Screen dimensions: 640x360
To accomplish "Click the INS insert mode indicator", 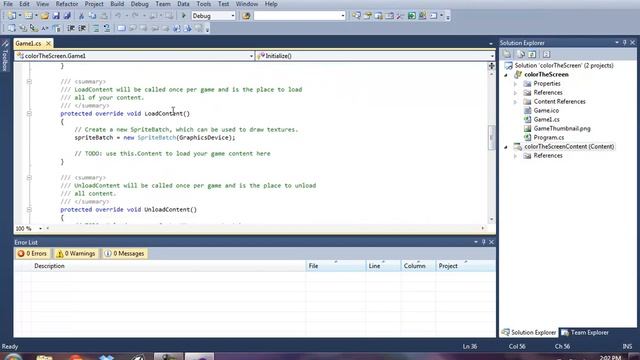I will pyautogui.click(x=627, y=347).
